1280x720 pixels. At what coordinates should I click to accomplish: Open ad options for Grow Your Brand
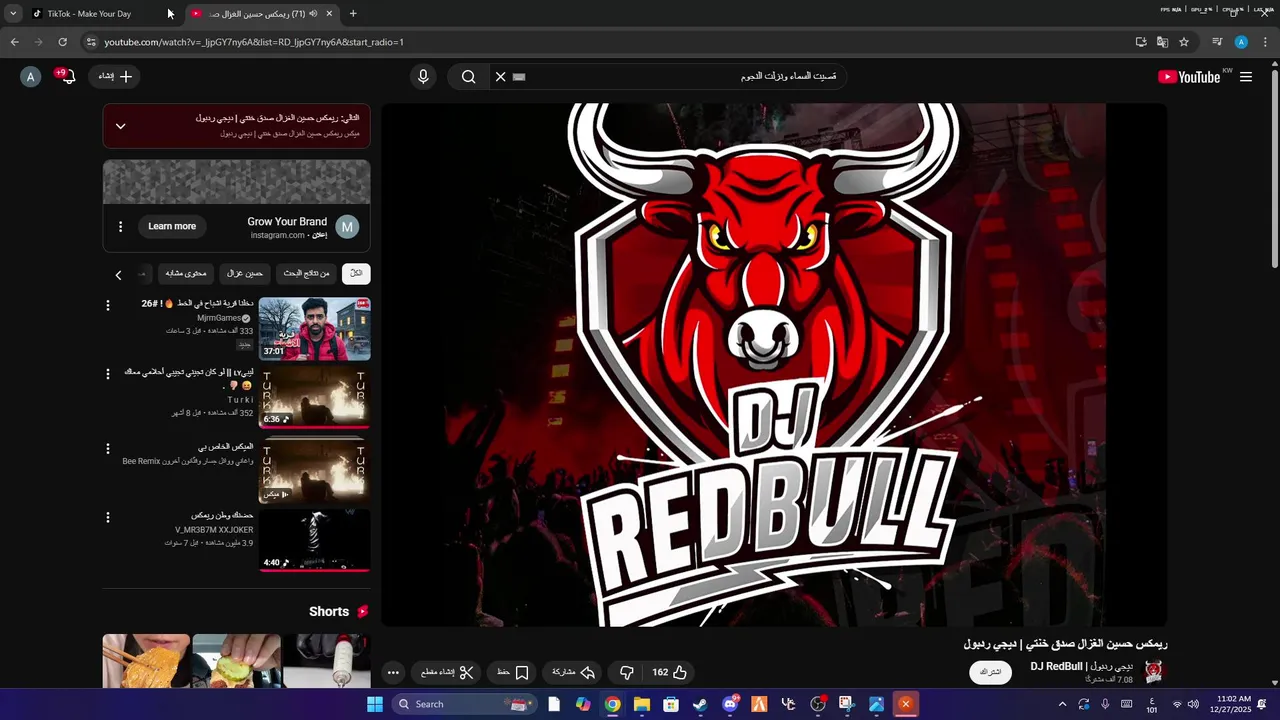(121, 227)
